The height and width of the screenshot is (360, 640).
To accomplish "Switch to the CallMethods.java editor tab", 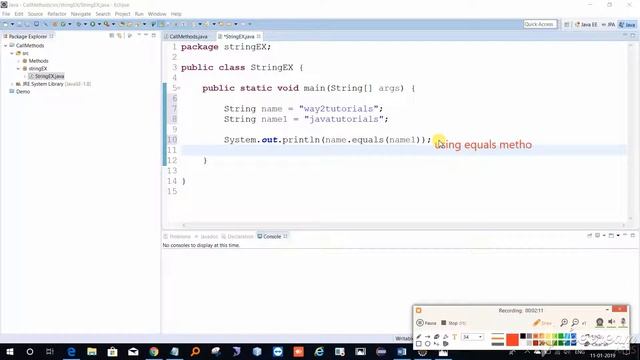I will tap(188, 36).
